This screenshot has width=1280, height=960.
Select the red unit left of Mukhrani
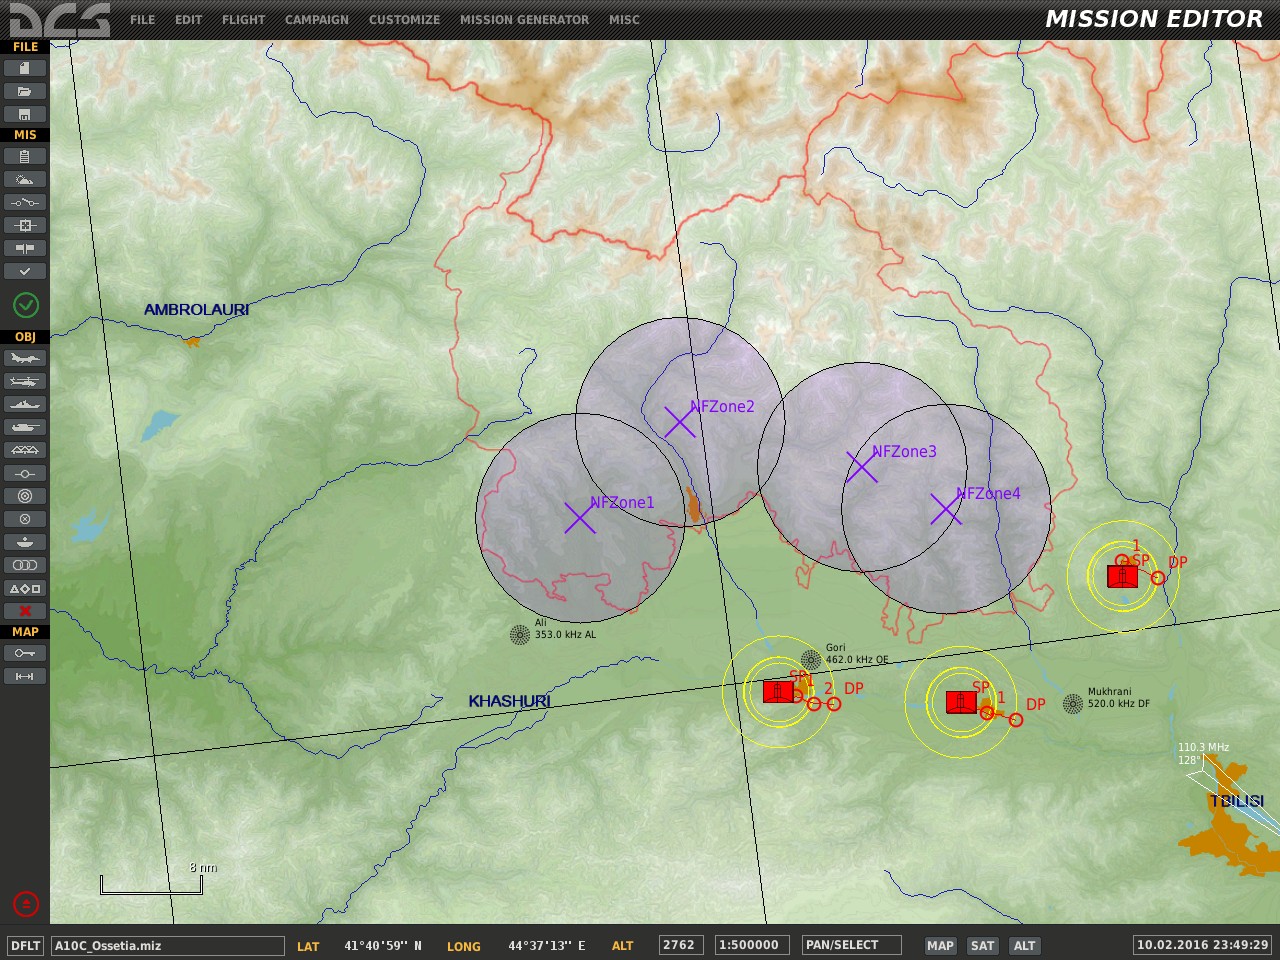(961, 702)
